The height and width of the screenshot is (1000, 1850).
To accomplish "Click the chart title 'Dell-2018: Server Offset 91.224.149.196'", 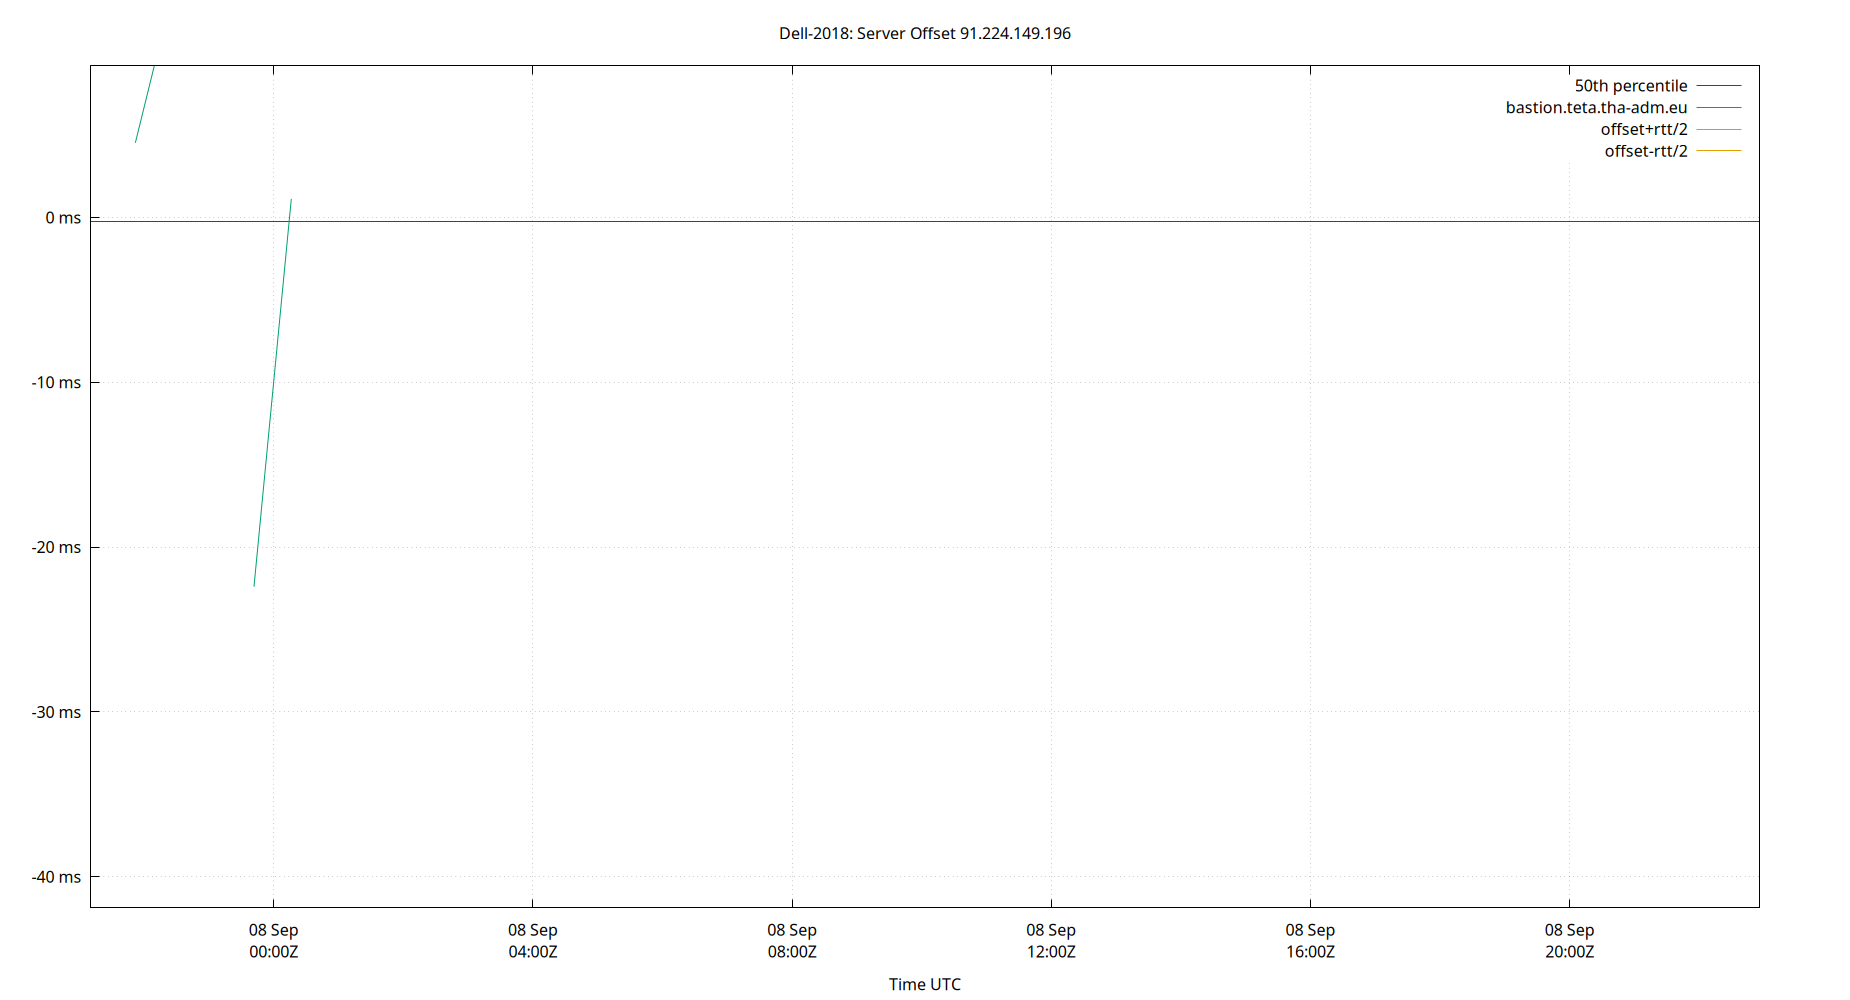I will pos(925,33).
